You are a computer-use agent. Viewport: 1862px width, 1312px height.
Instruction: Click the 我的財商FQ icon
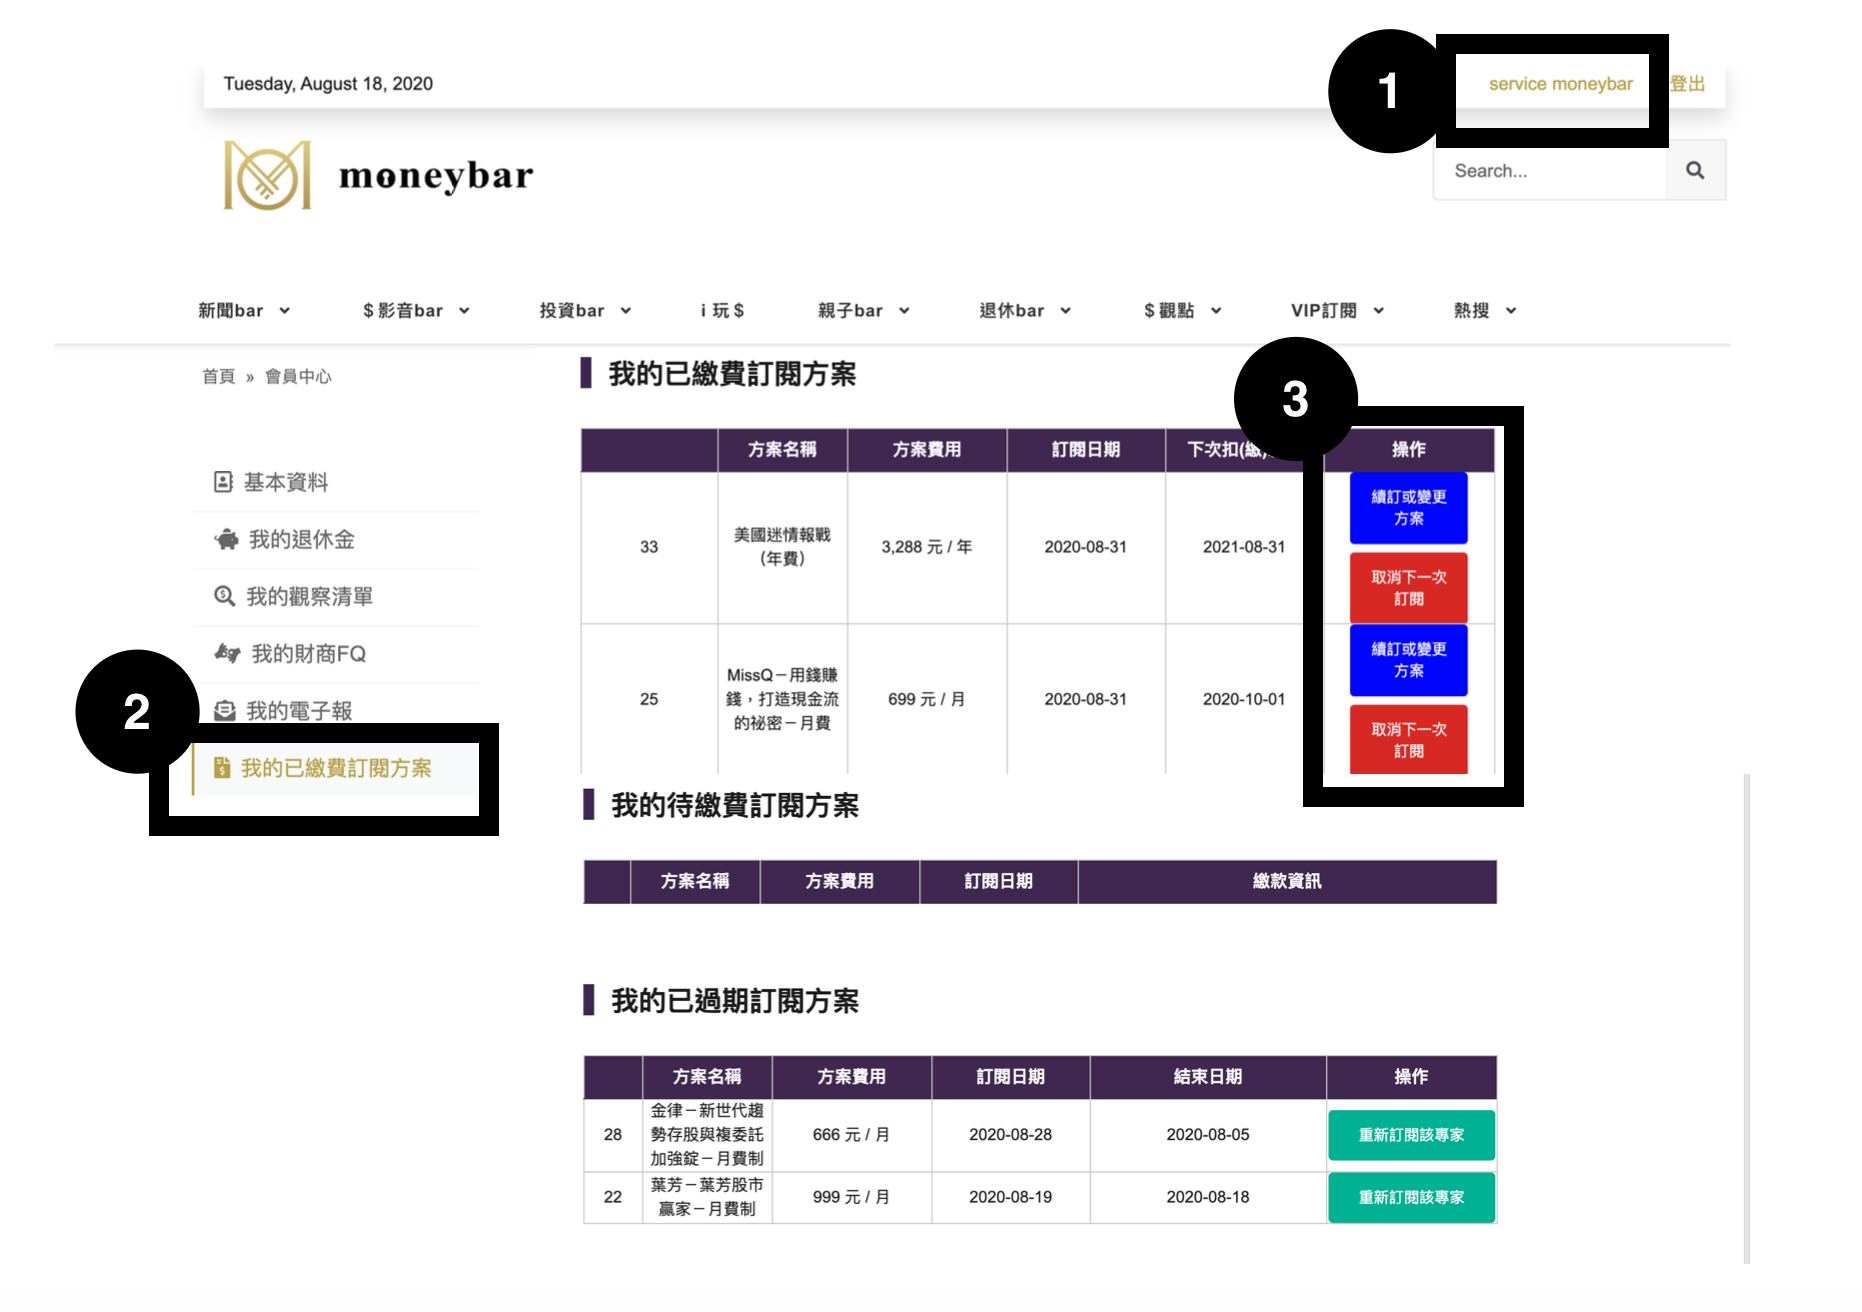pos(227,654)
